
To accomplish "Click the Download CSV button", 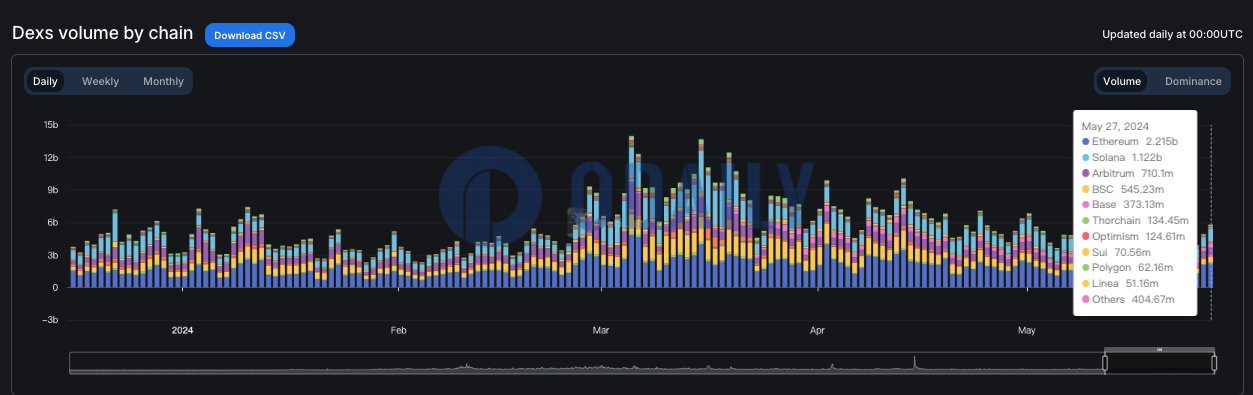I will [x=250, y=35].
